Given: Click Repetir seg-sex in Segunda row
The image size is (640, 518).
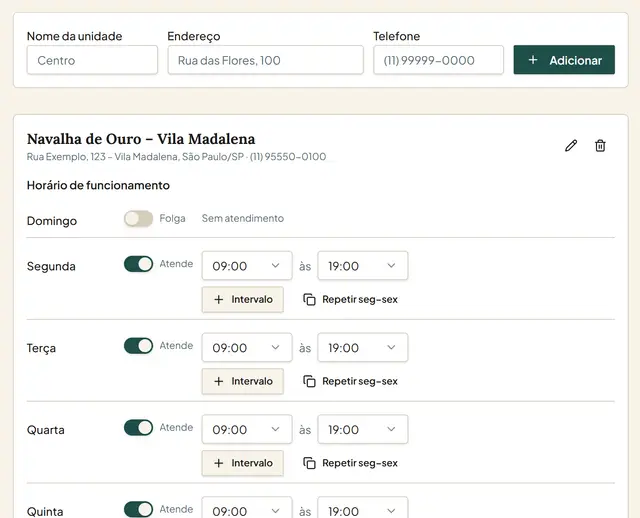Looking at the screenshot, I should [x=350, y=300].
